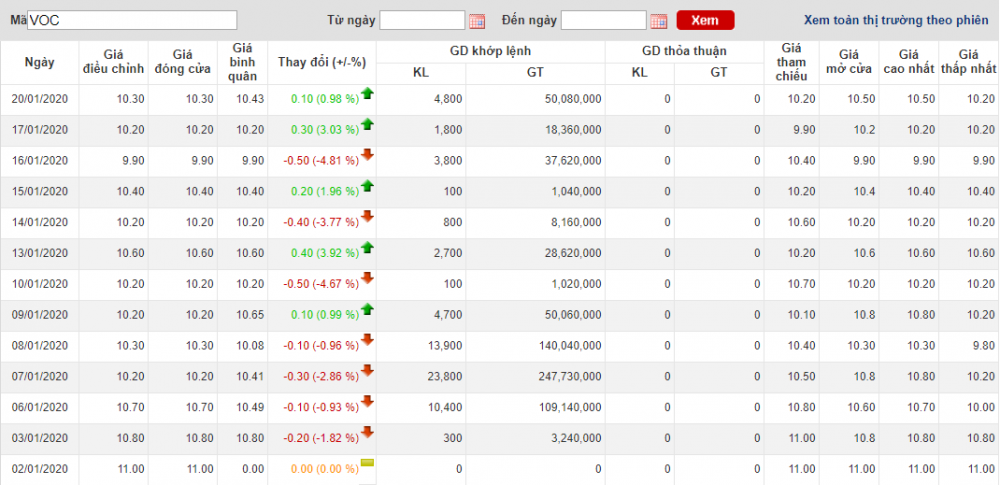Click the Giá cao nhất column header
Screen dimensions: 1000x485
tap(909, 63)
